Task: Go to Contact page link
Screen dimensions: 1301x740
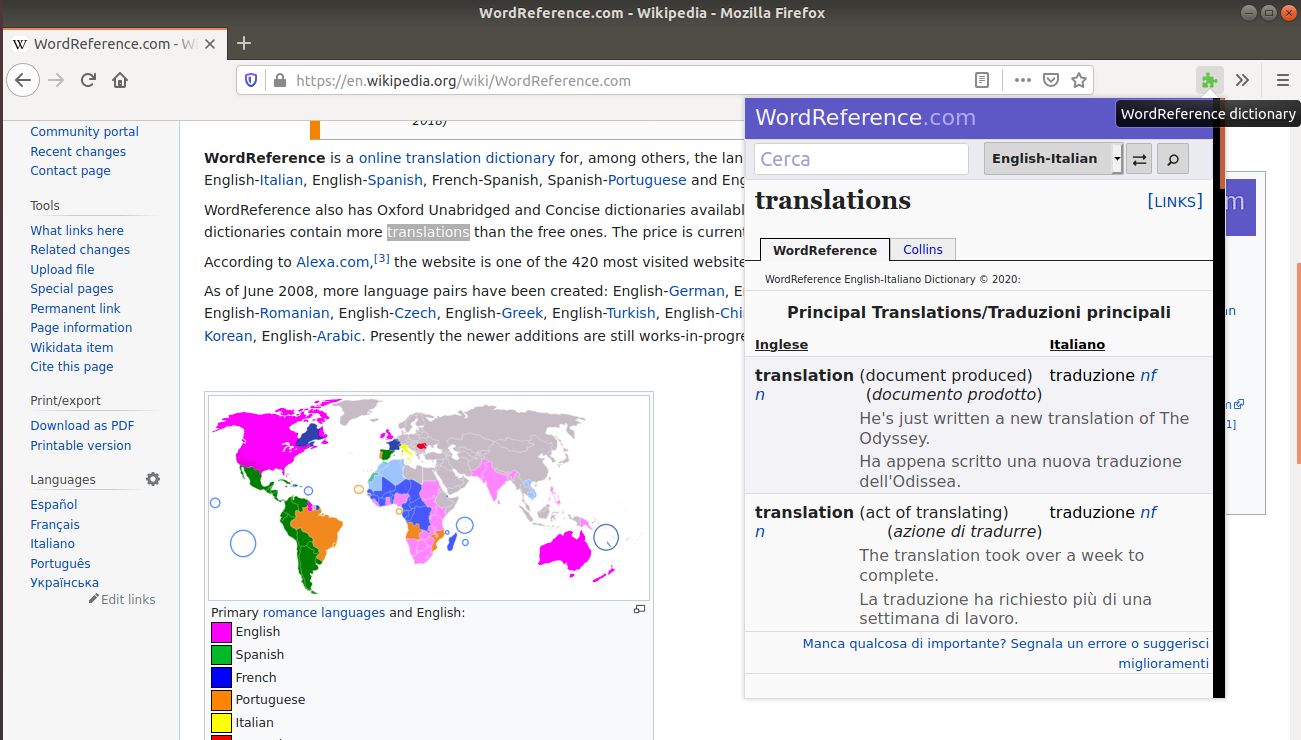Action: coord(70,171)
